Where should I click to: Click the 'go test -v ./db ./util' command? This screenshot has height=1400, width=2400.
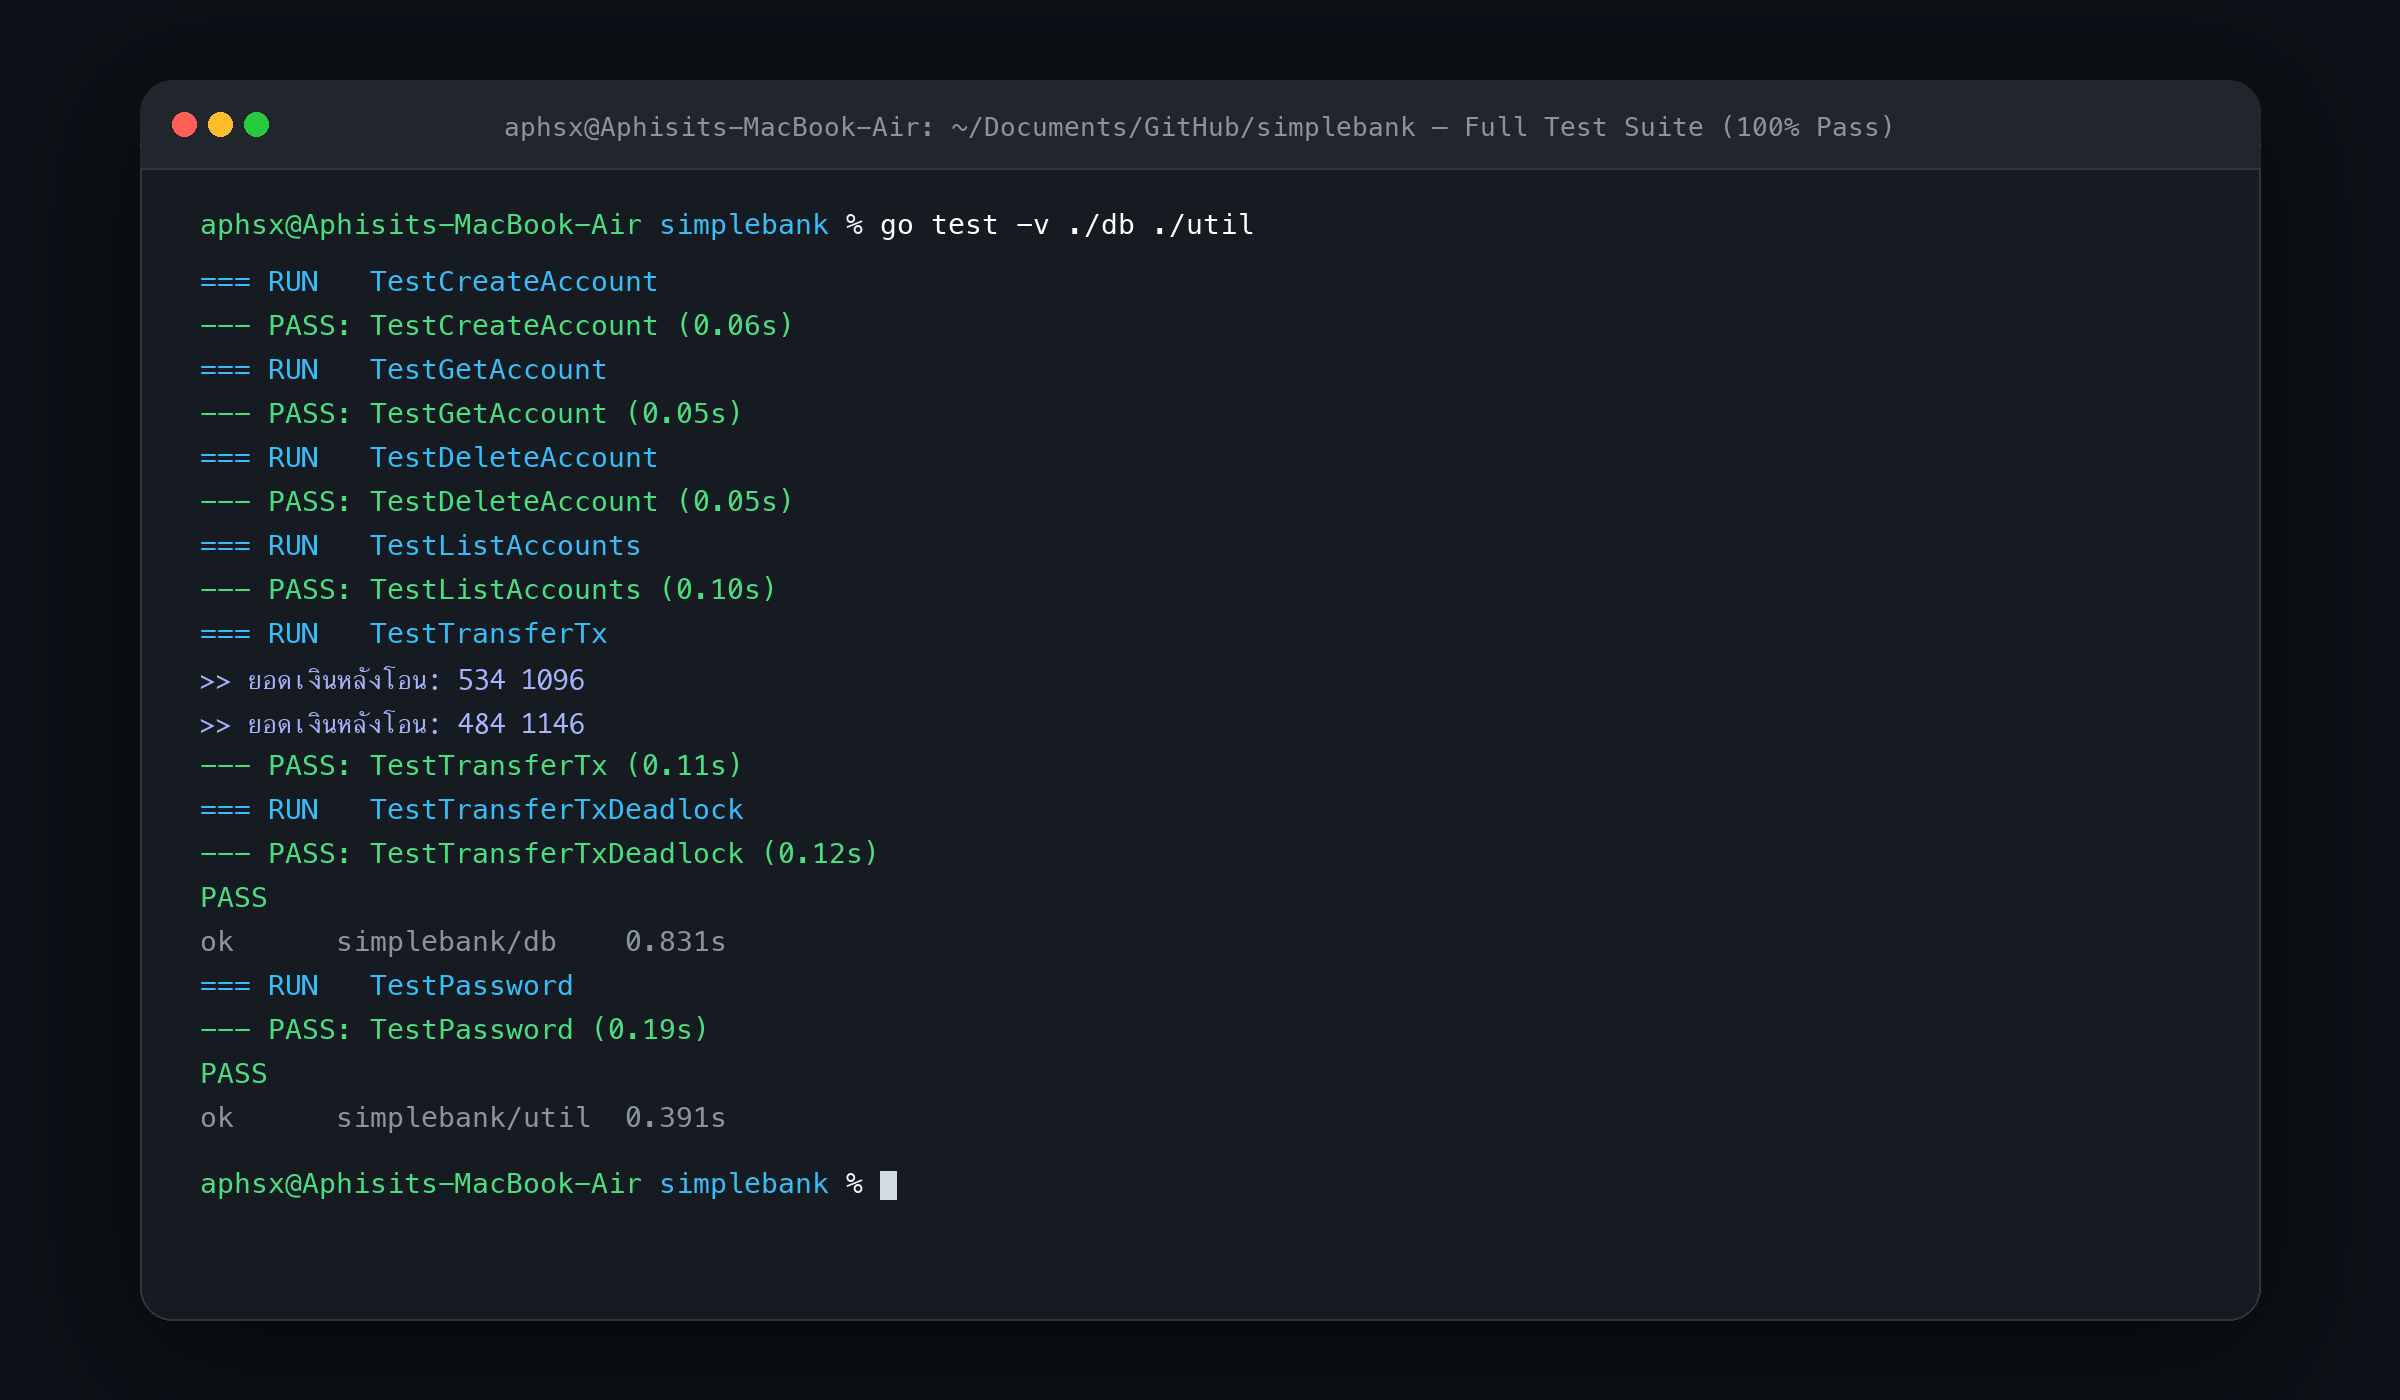pyautogui.click(x=1066, y=225)
